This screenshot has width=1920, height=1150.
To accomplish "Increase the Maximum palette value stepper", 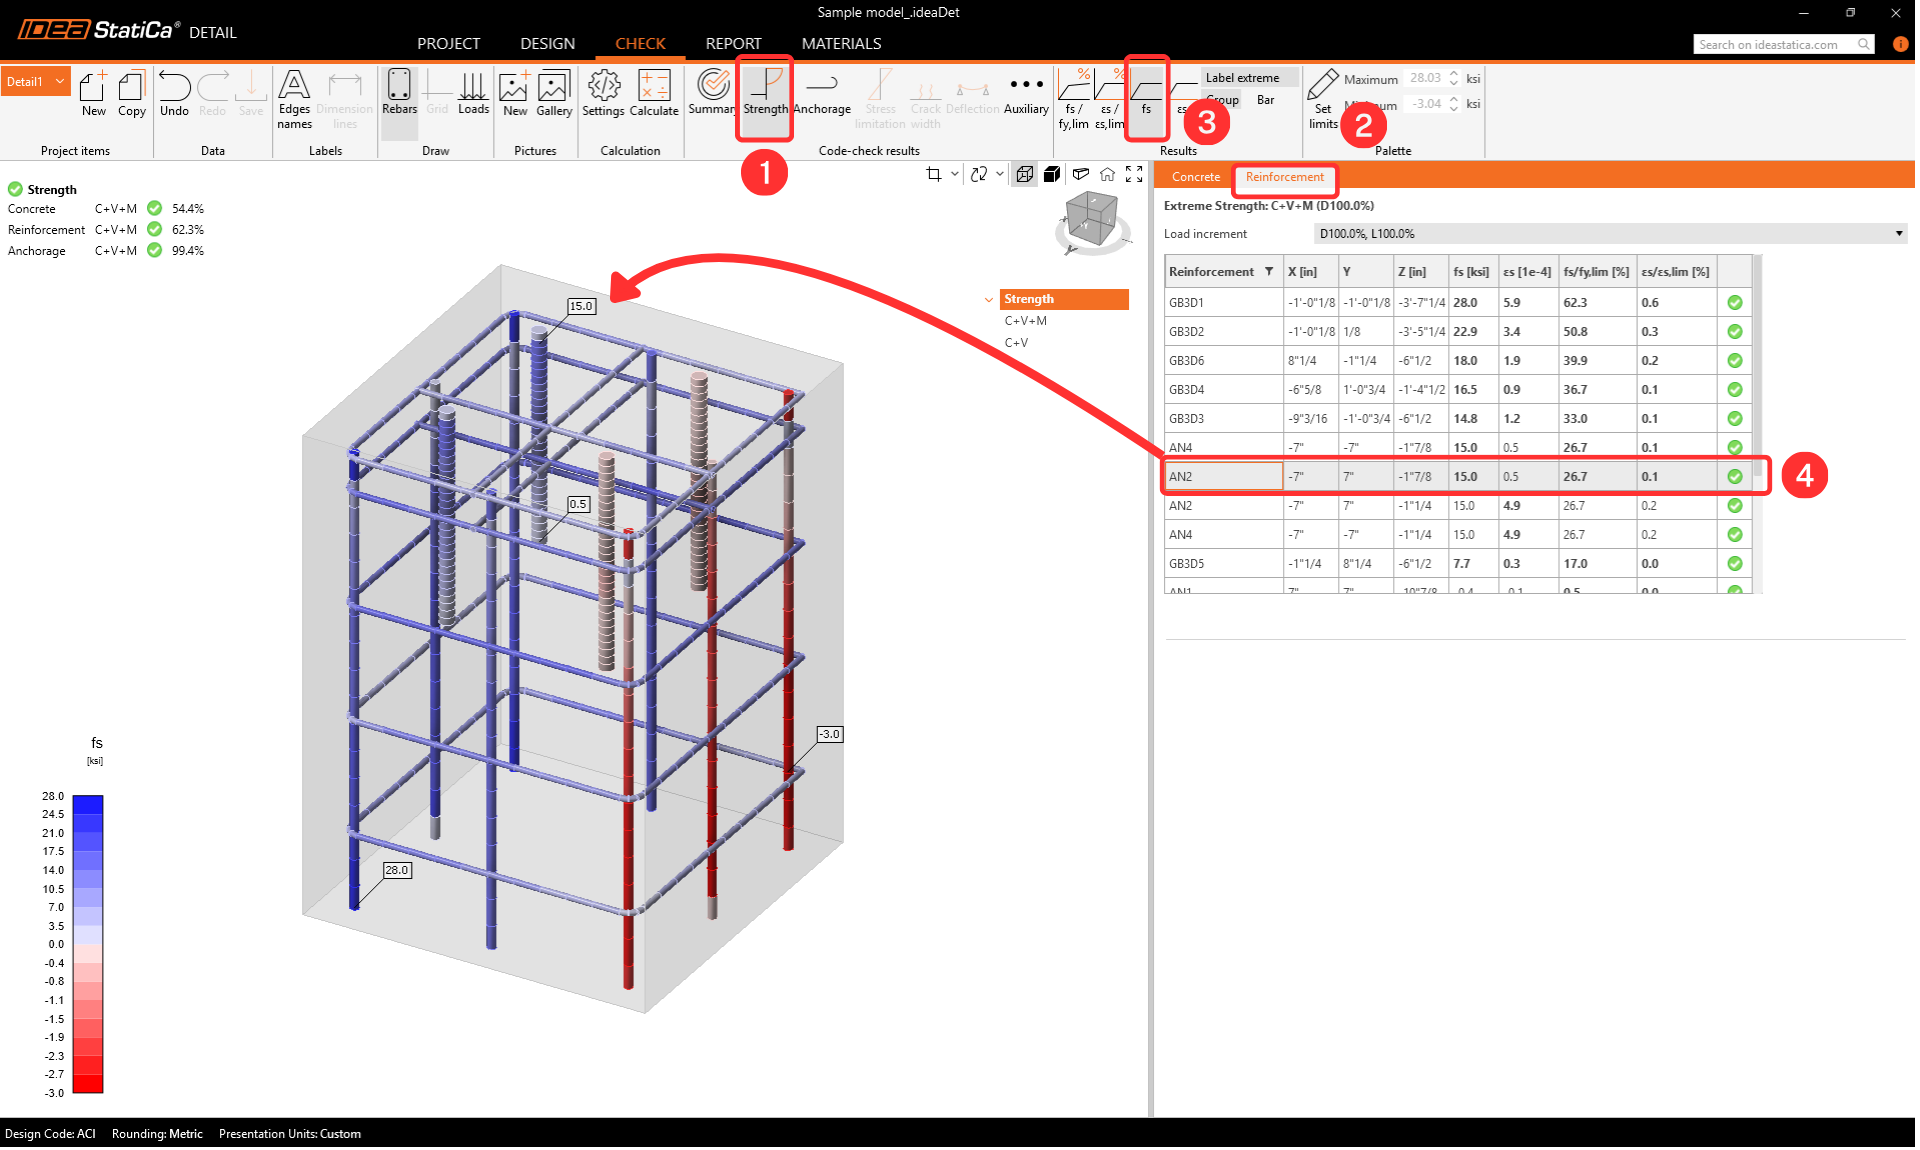I will click(x=1454, y=74).
